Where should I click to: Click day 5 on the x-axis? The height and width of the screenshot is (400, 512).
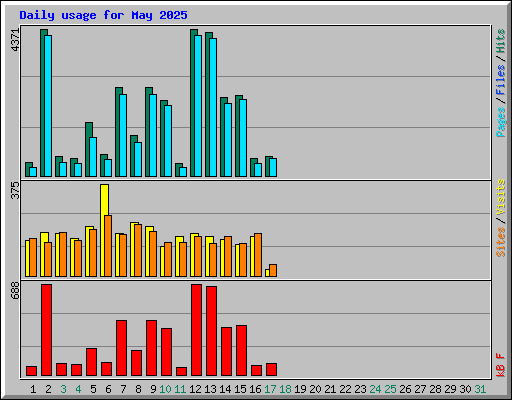coord(93,389)
